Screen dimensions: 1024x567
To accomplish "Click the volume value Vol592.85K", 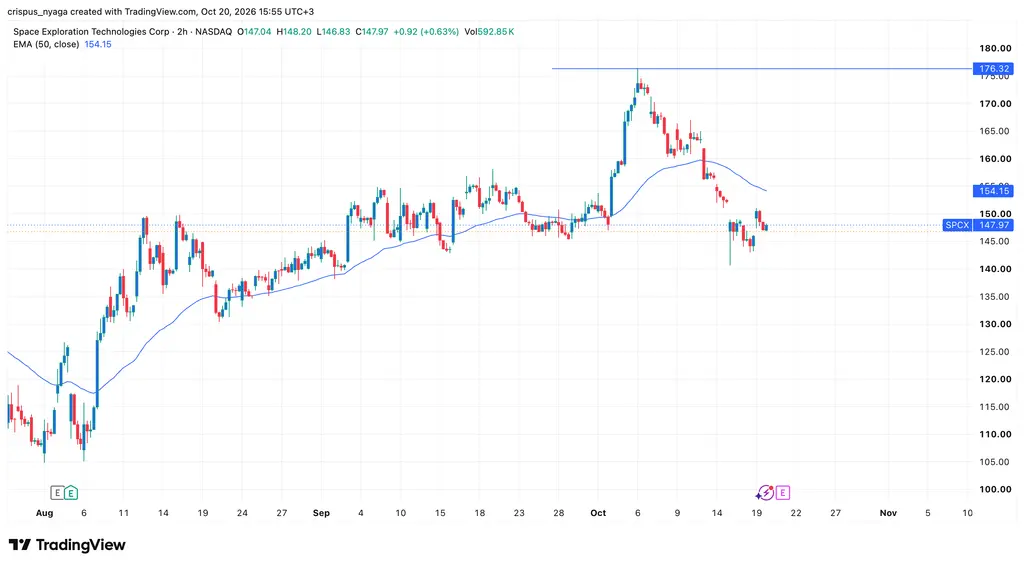I will (489, 31).
